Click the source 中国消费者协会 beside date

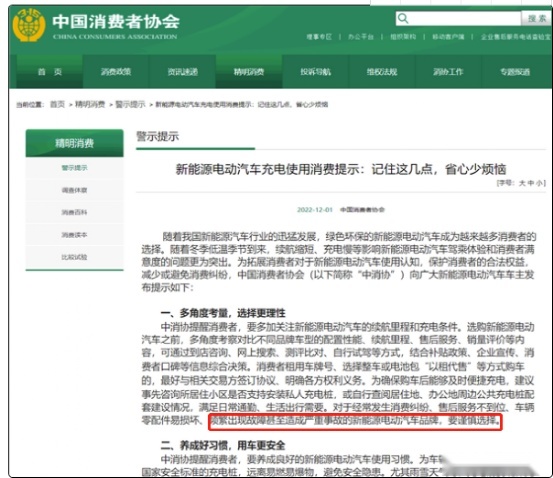pos(362,210)
